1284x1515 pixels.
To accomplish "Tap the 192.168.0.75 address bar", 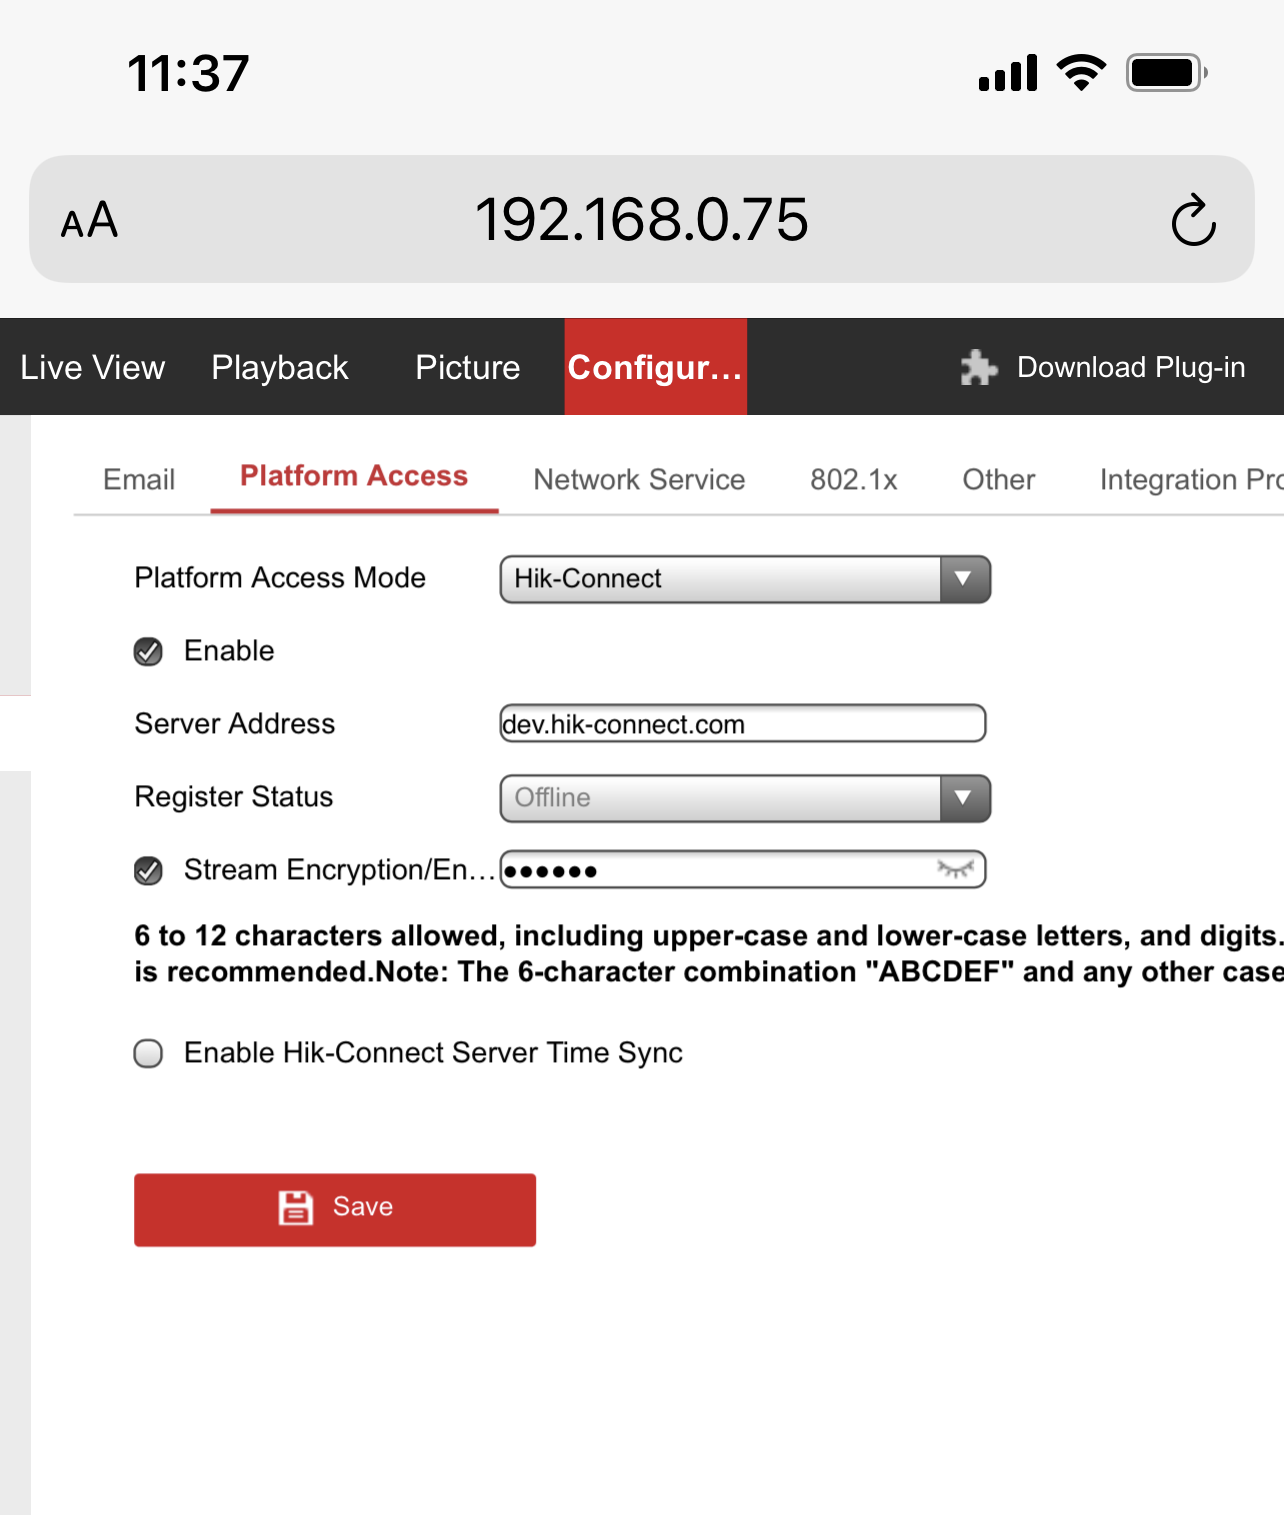I will 641,220.
